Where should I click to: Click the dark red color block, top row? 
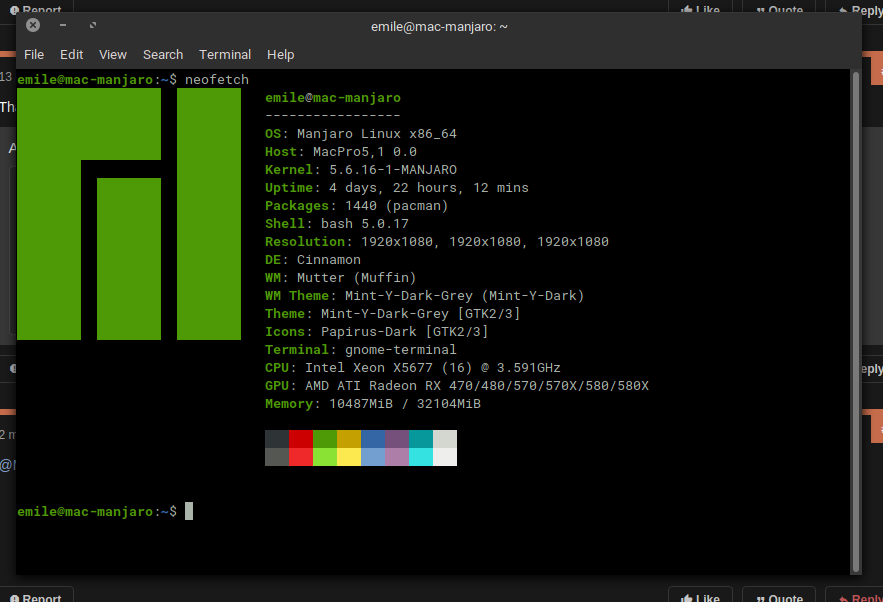click(301, 439)
